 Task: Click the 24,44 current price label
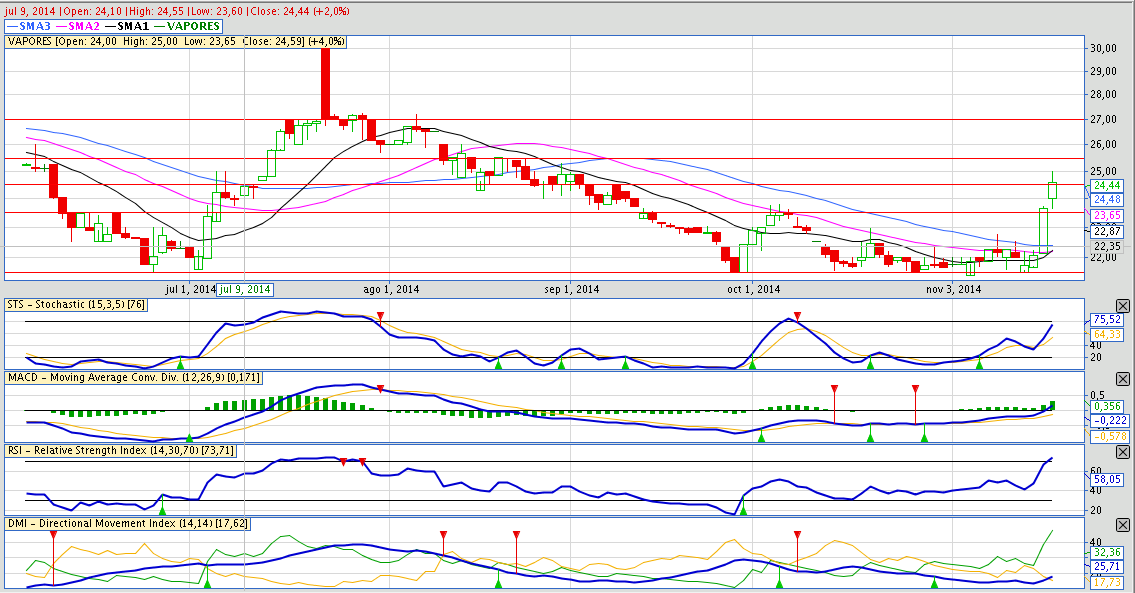pyautogui.click(x=1106, y=185)
